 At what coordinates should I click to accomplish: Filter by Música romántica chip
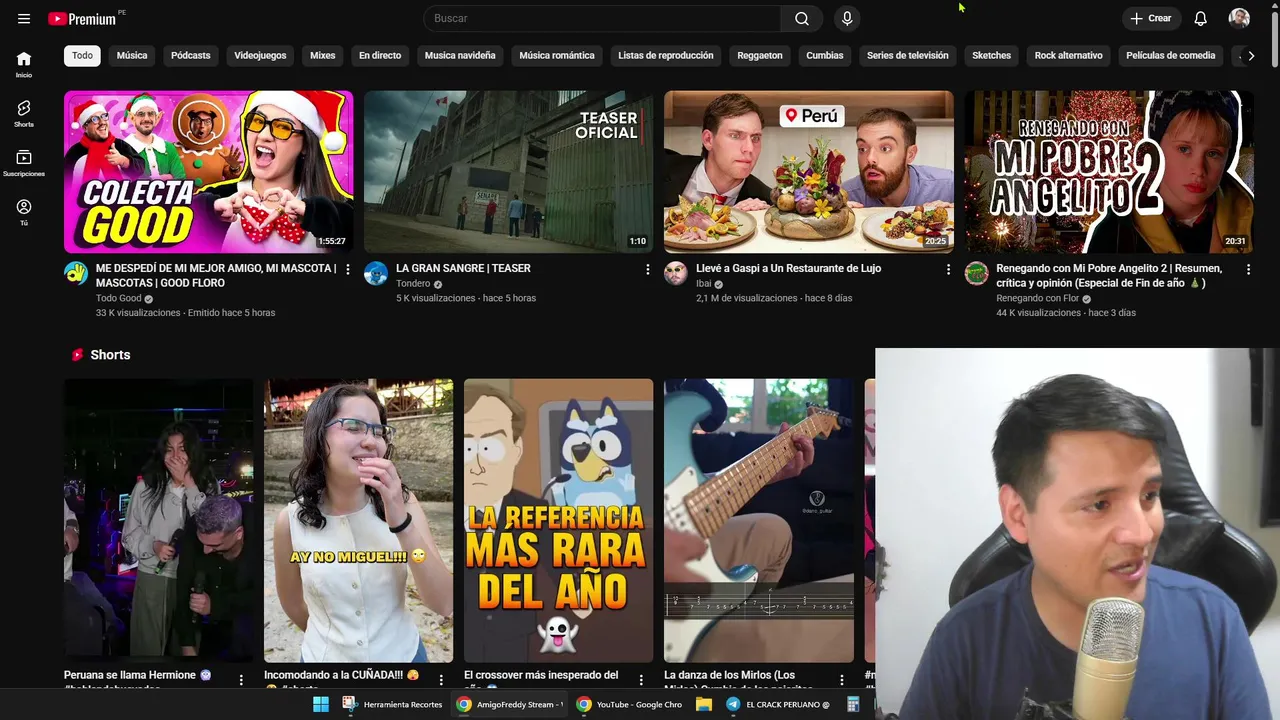(x=557, y=55)
